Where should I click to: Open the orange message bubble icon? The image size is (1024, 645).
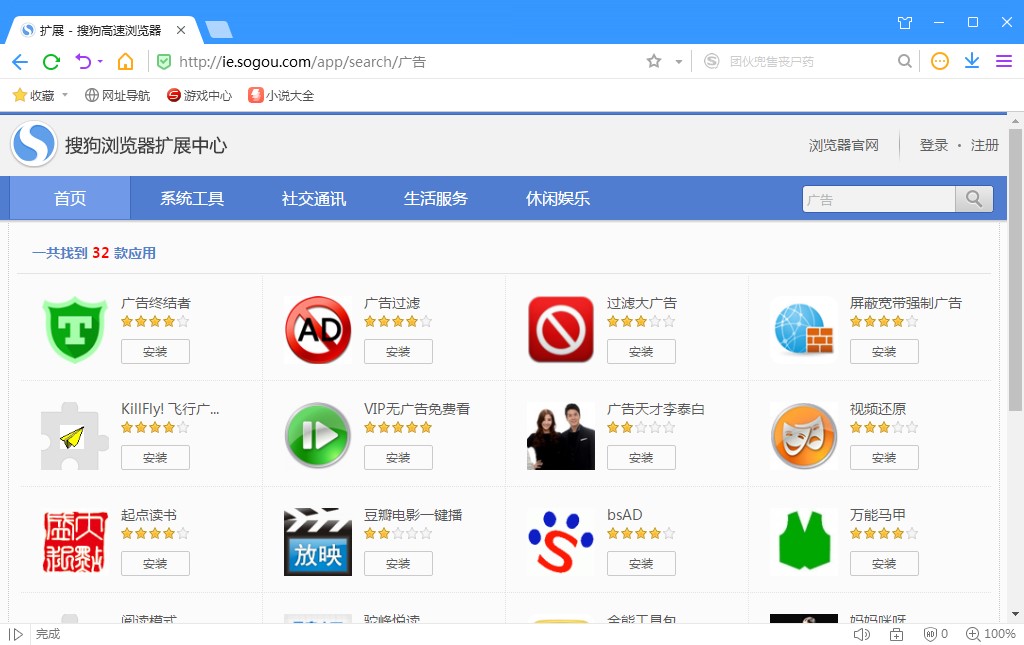point(940,61)
